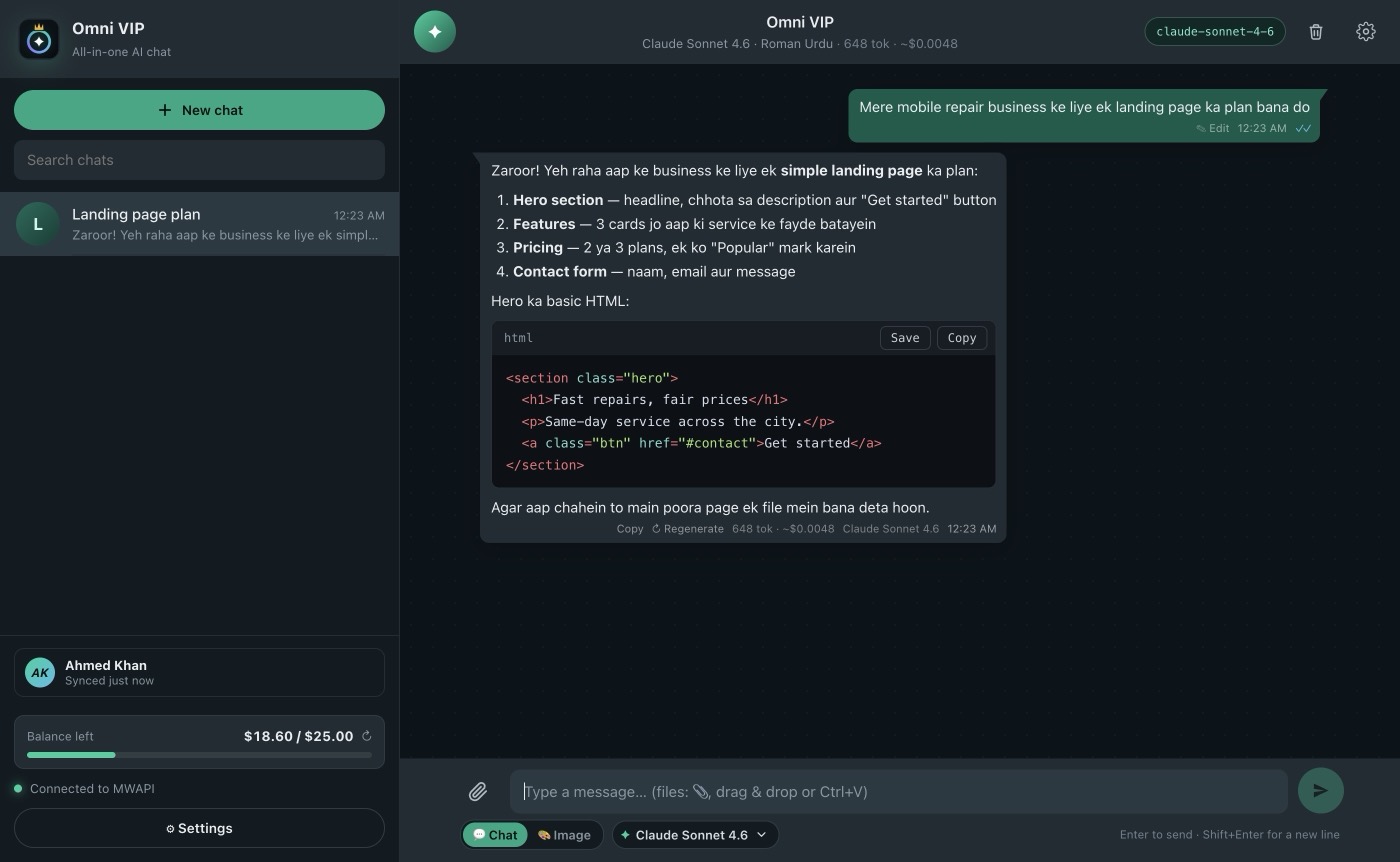Regenerate the assistant's response
1400x862 pixels.
pyautogui.click(x=688, y=529)
